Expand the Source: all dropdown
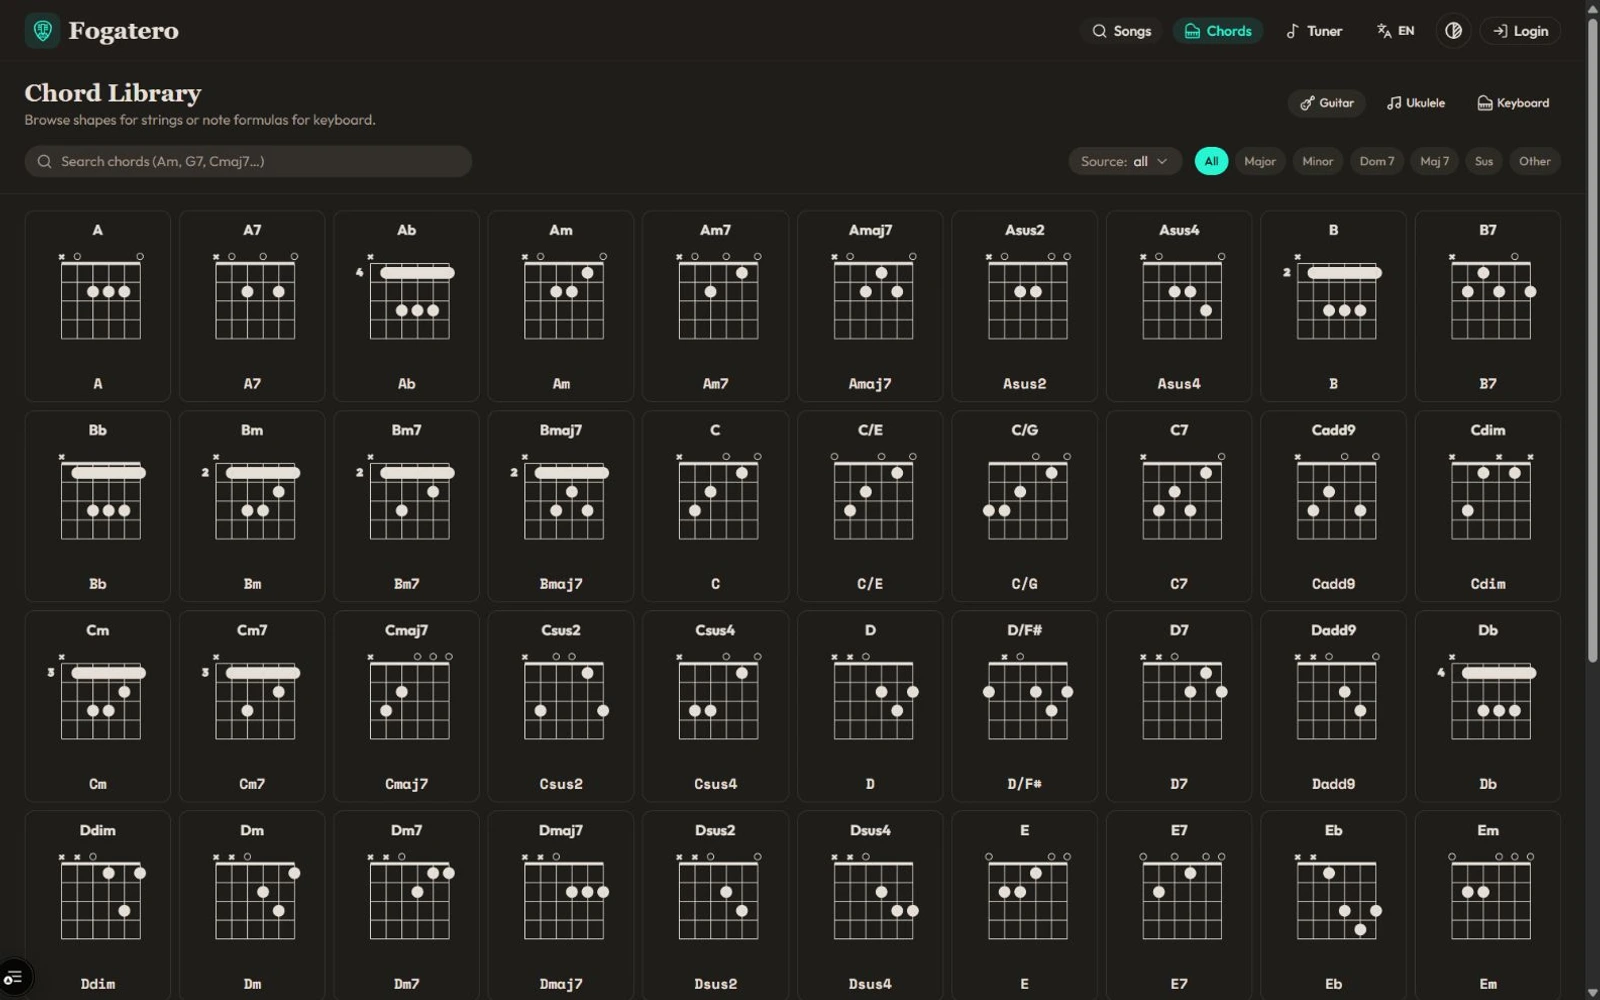 point(1125,161)
